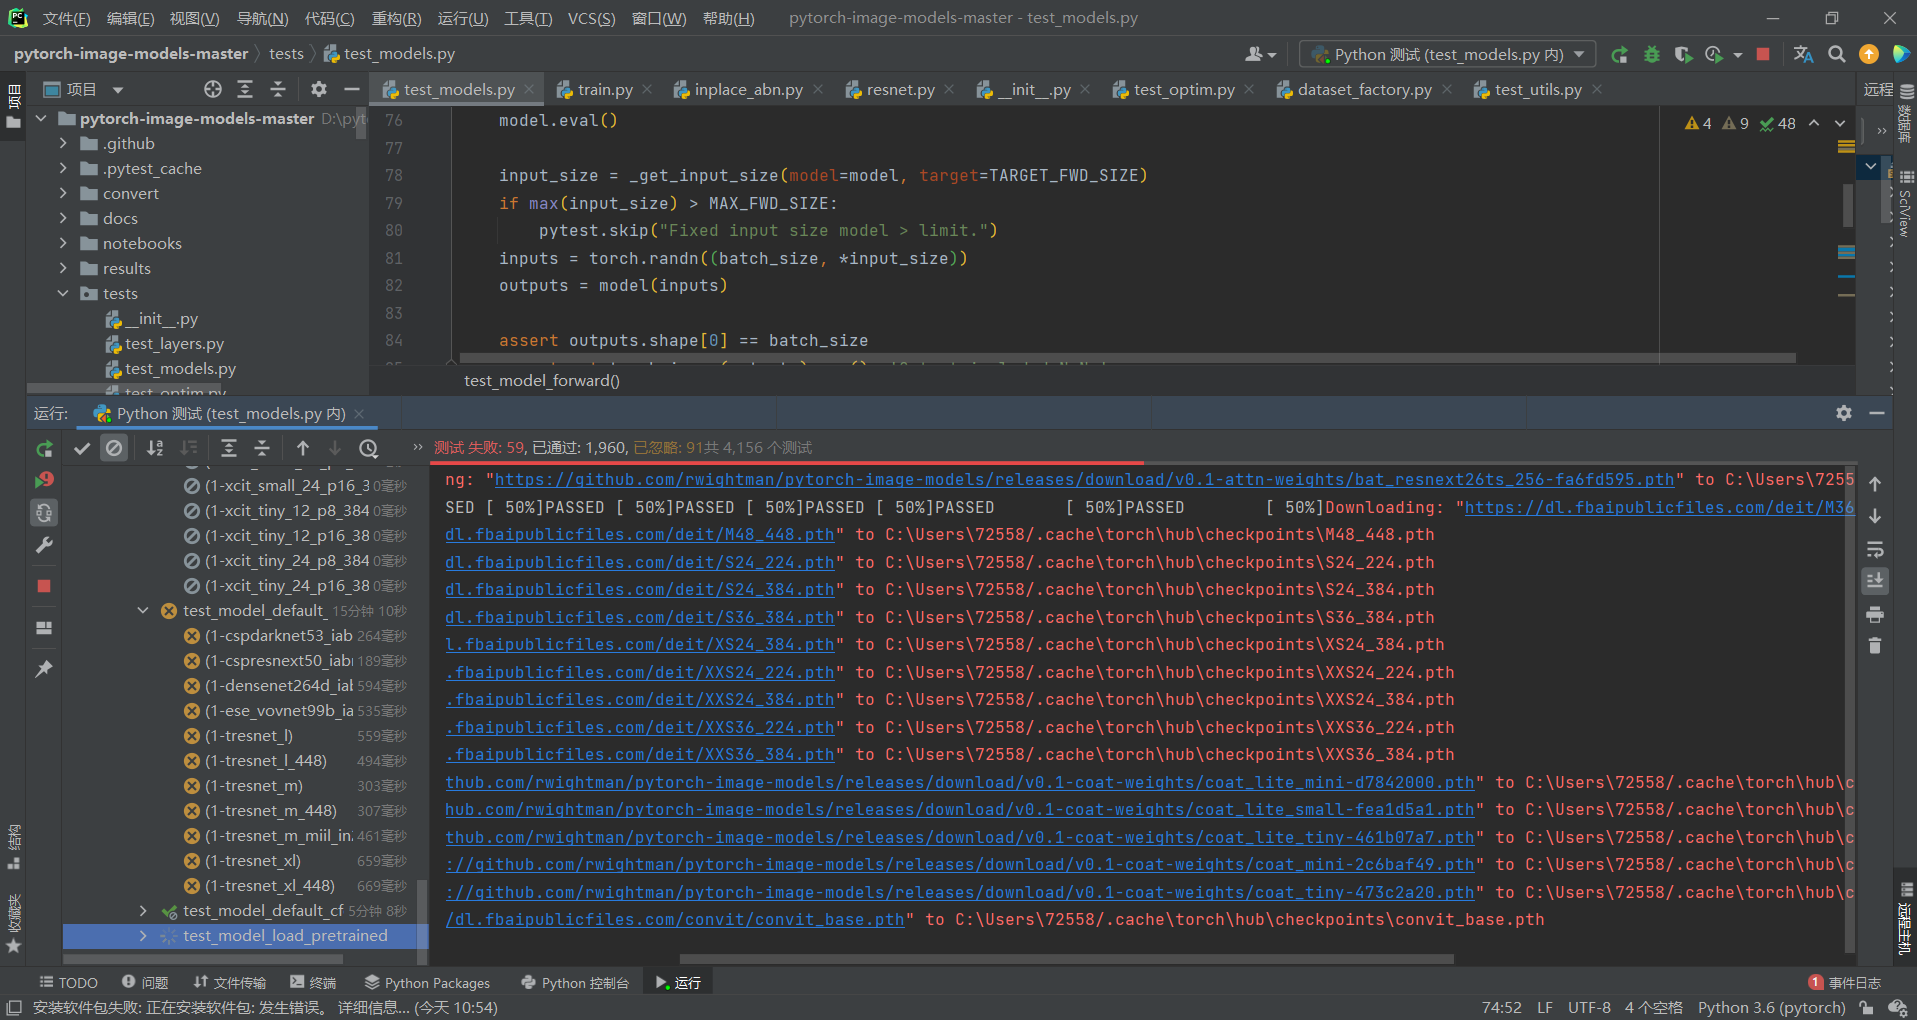Open run panel settings gear
1917x1020 pixels.
point(1844,413)
